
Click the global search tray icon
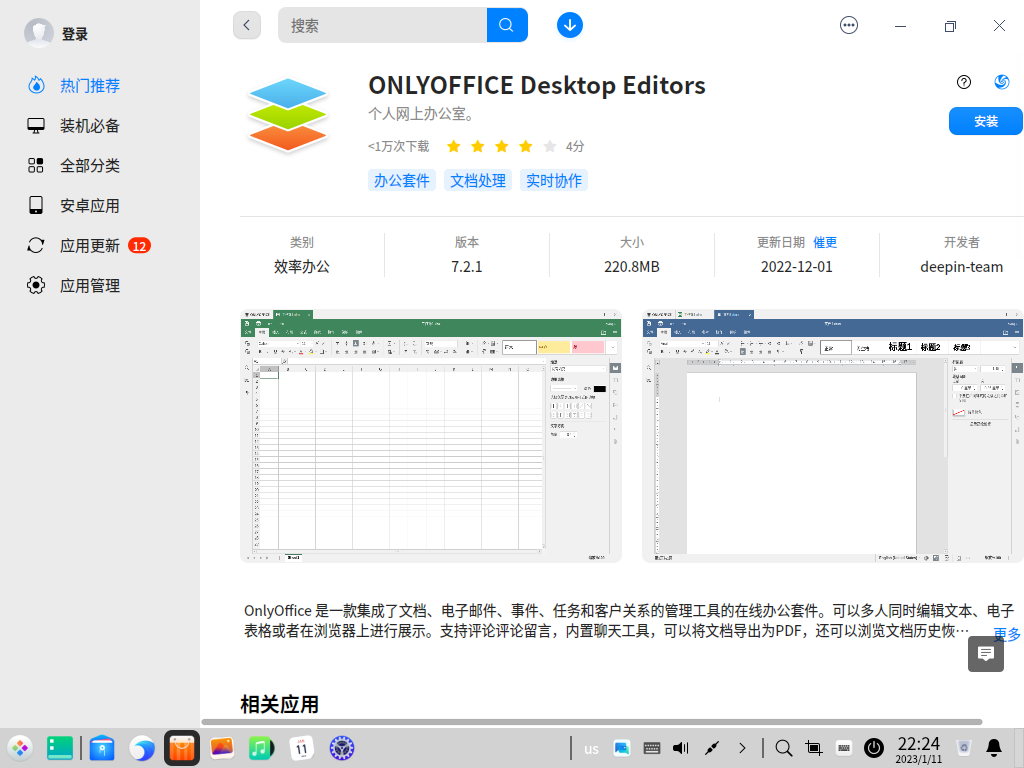click(x=784, y=748)
